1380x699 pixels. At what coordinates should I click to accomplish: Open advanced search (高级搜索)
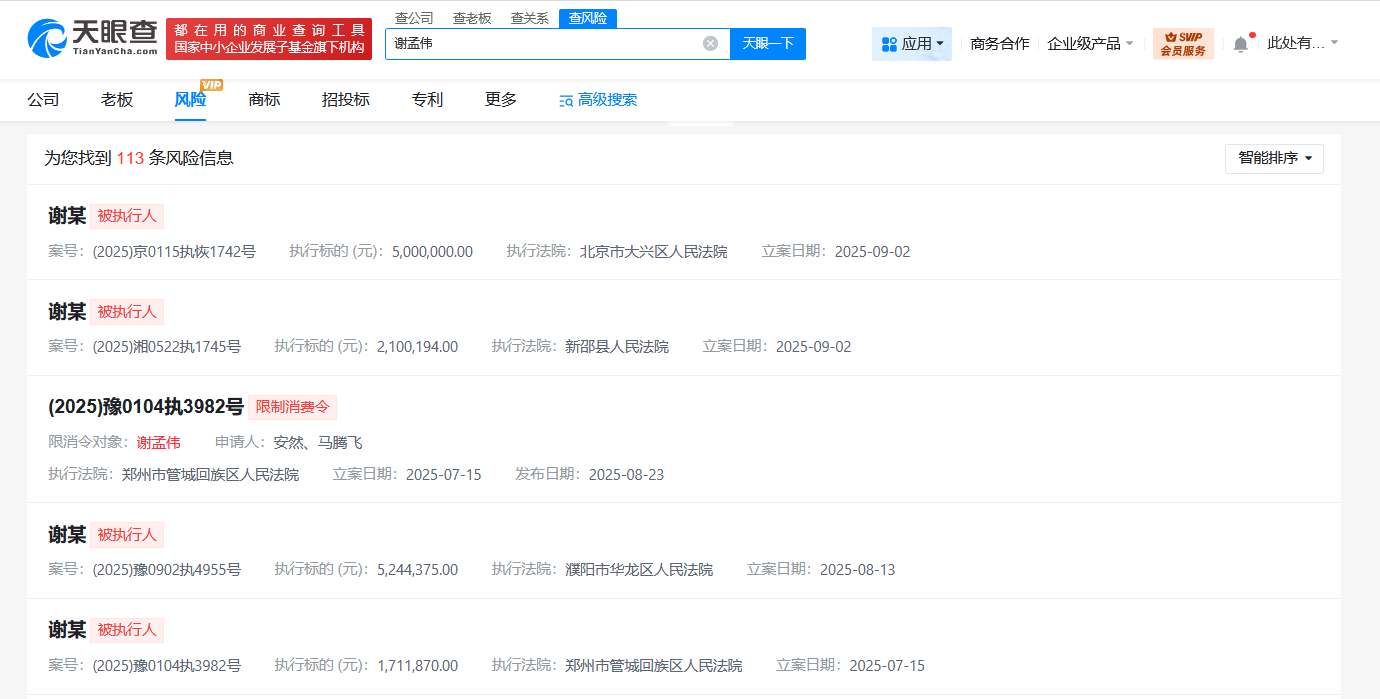click(598, 100)
